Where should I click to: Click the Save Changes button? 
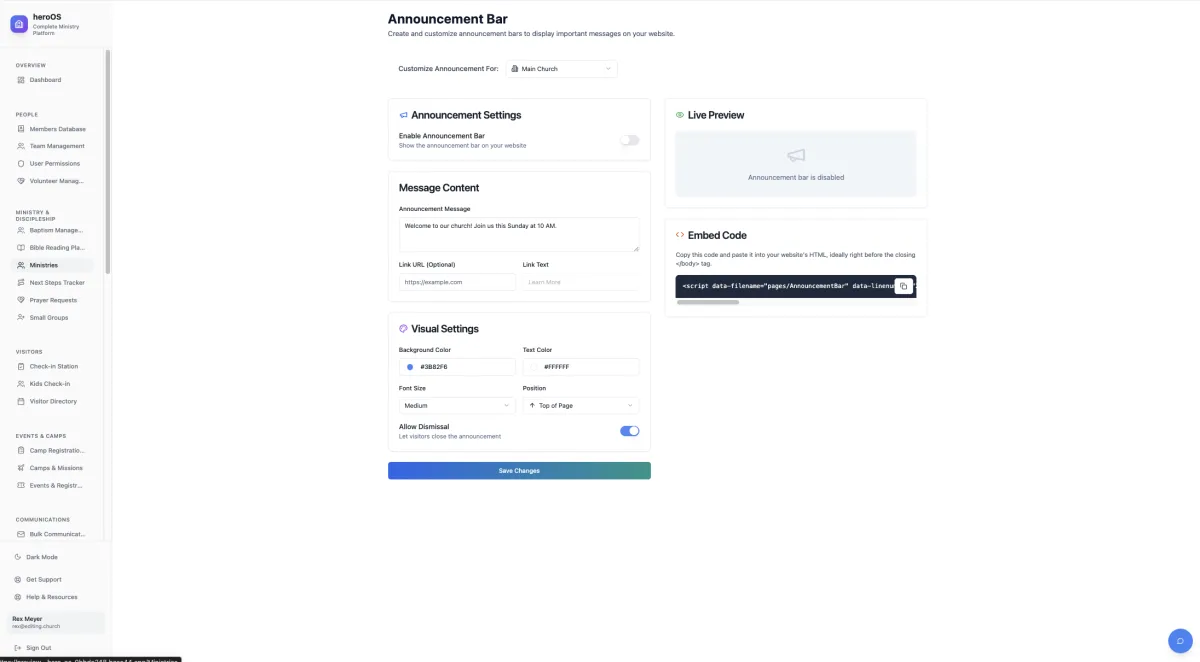point(519,471)
